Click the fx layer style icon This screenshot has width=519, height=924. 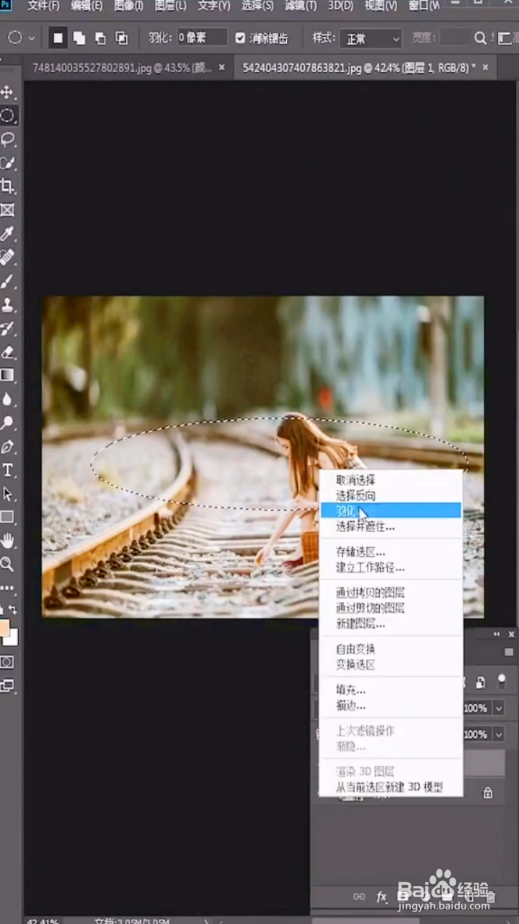[x=381, y=897]
